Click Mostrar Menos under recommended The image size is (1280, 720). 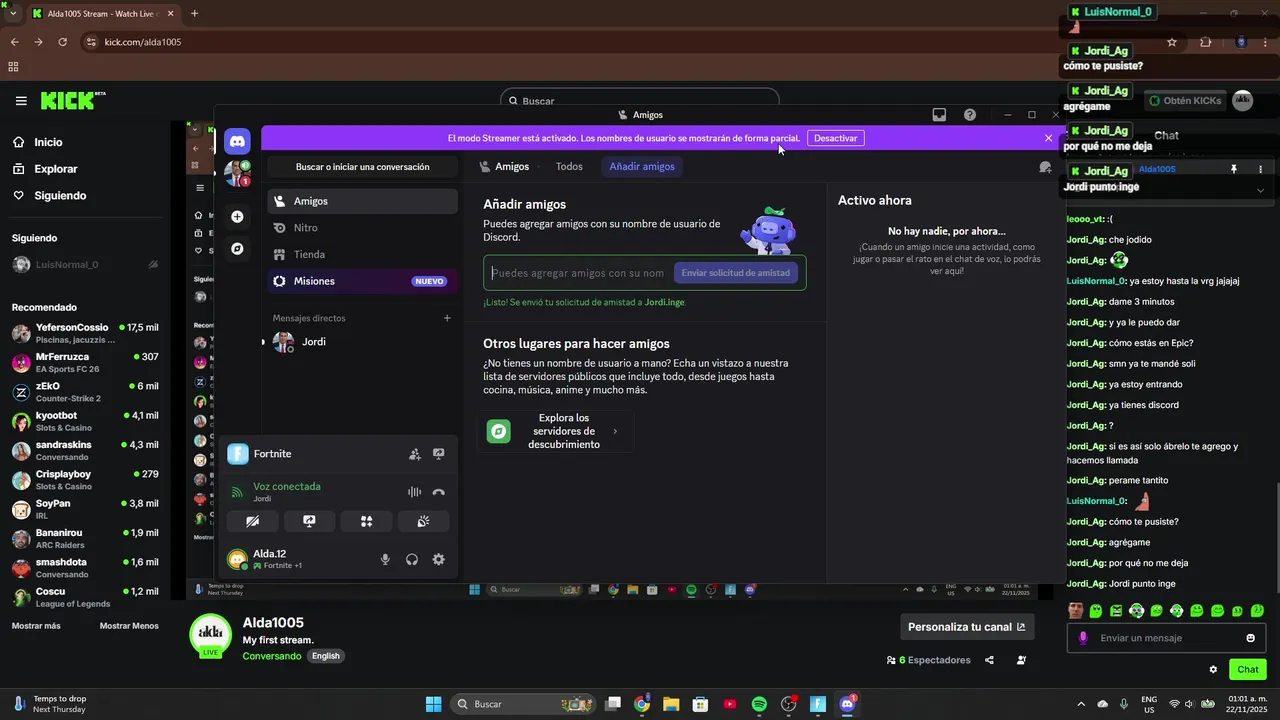129,626
